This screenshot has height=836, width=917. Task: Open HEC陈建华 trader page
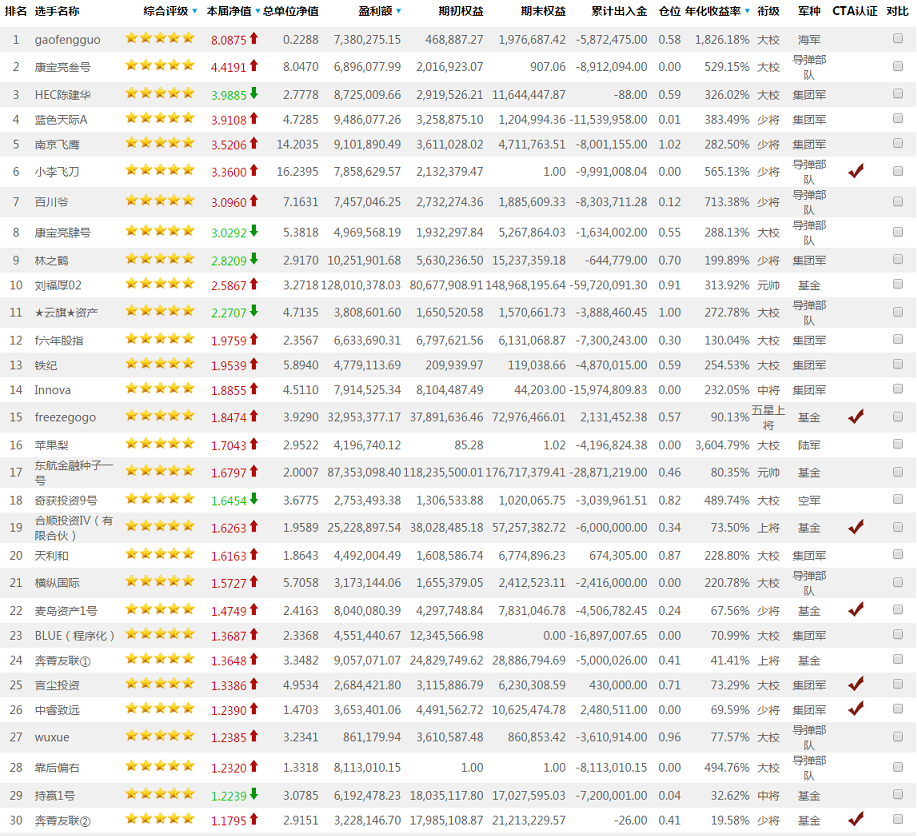(x=63, y=95)
